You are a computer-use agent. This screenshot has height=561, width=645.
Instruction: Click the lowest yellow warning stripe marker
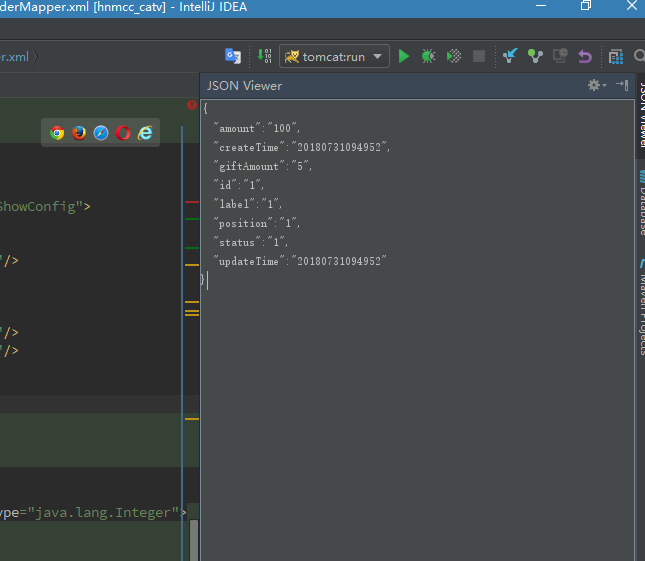(x=192, y=419)
